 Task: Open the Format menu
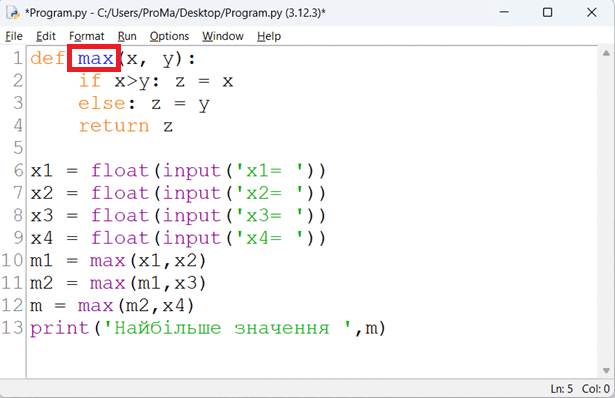(86, 36)
